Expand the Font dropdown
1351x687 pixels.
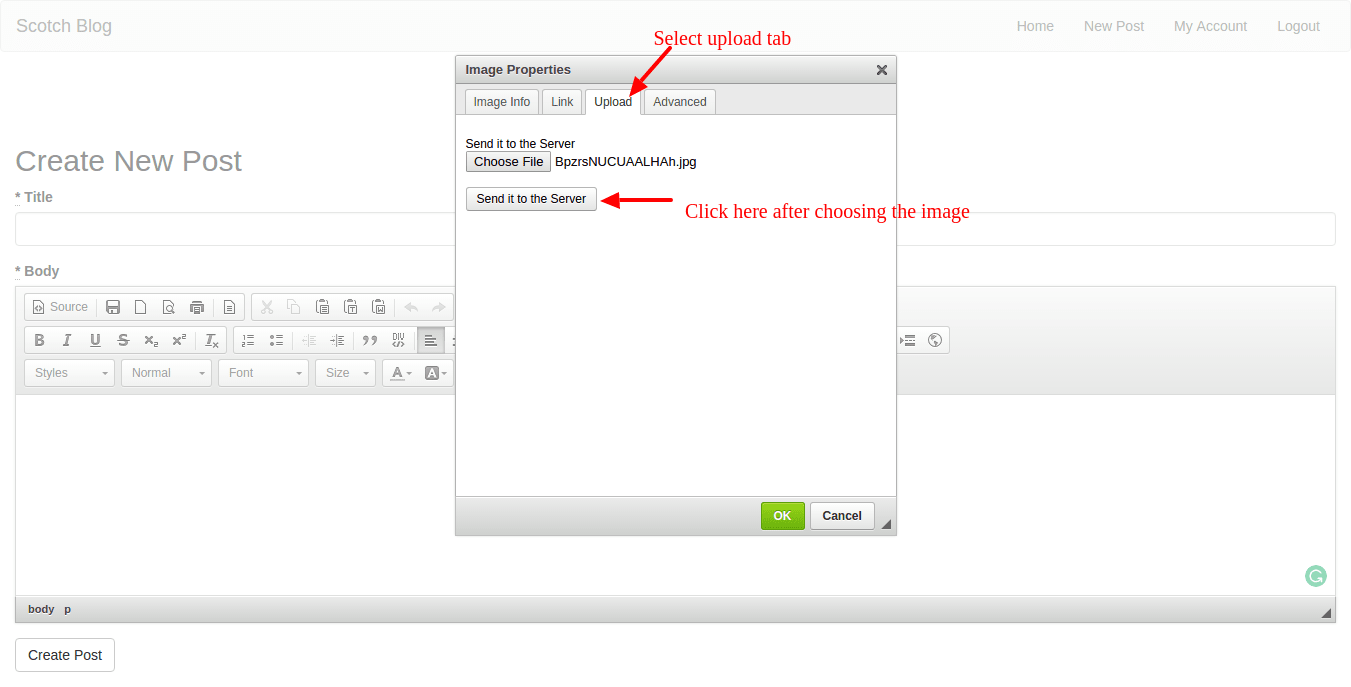point(264,373)
